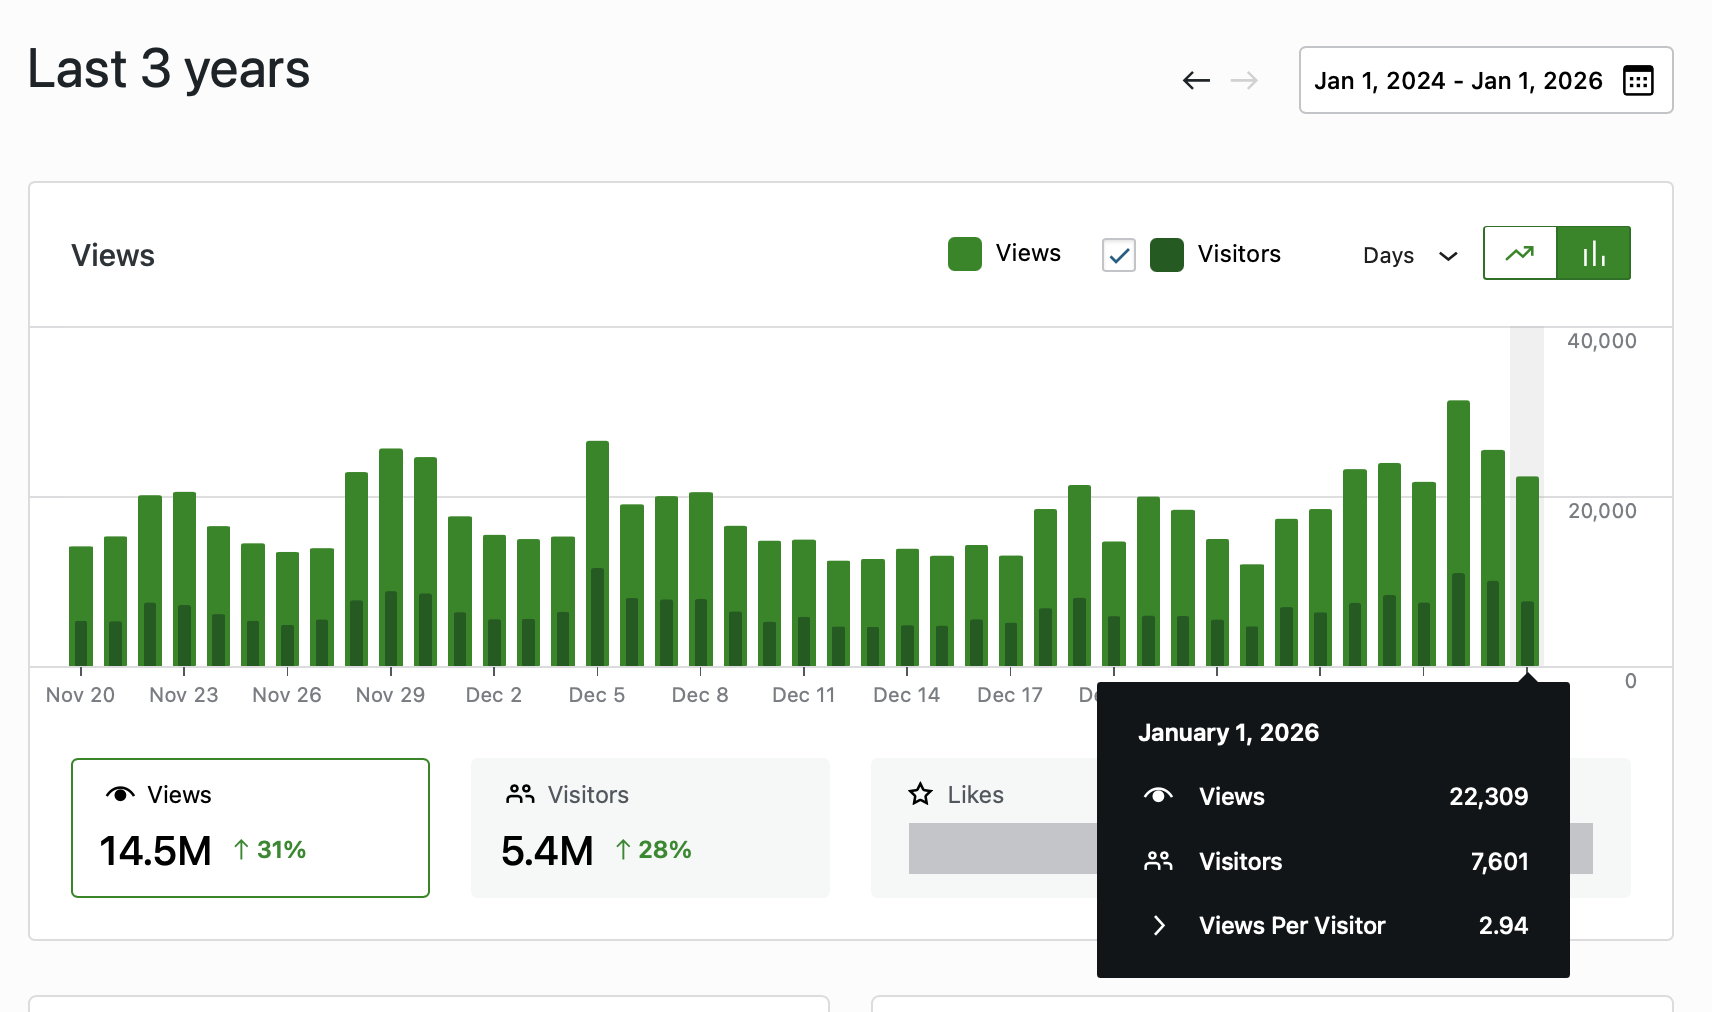Viewport: 1712px width, 1012px height.
Task: Click the star icon beside Likes
Action: (920, 795)
